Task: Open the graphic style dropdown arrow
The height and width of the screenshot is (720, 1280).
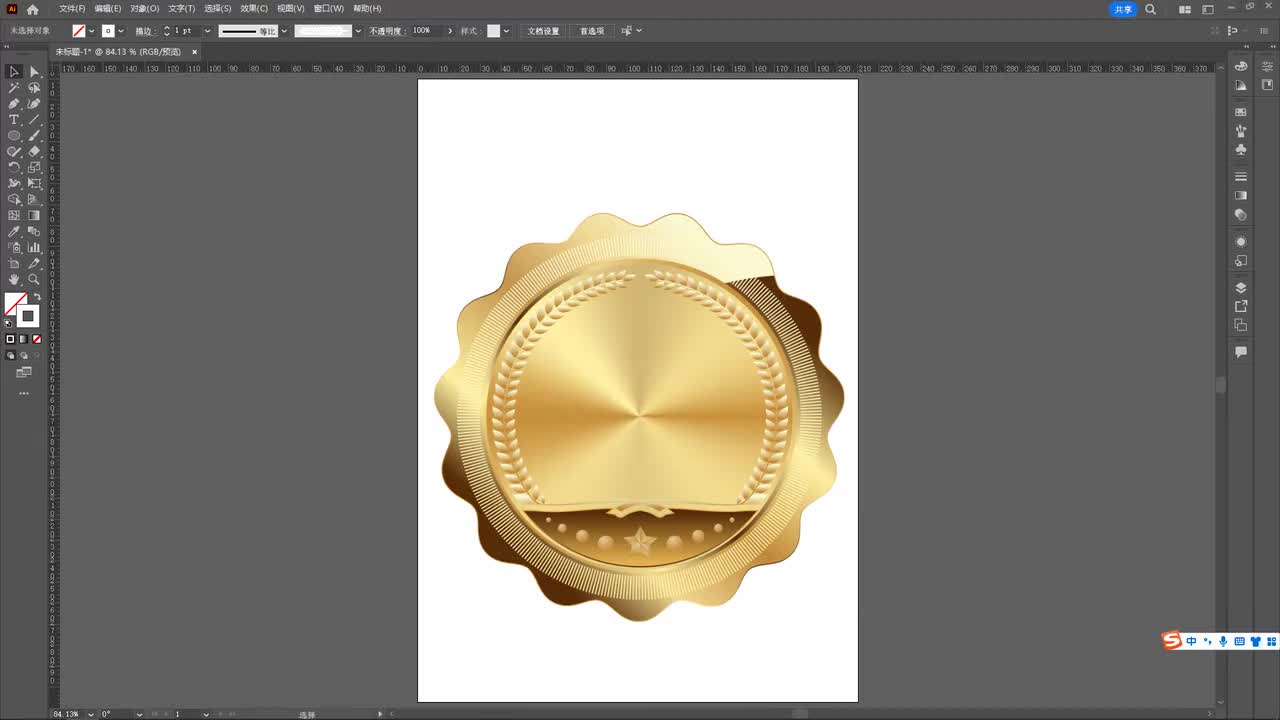Action: [x=506, y=31]
